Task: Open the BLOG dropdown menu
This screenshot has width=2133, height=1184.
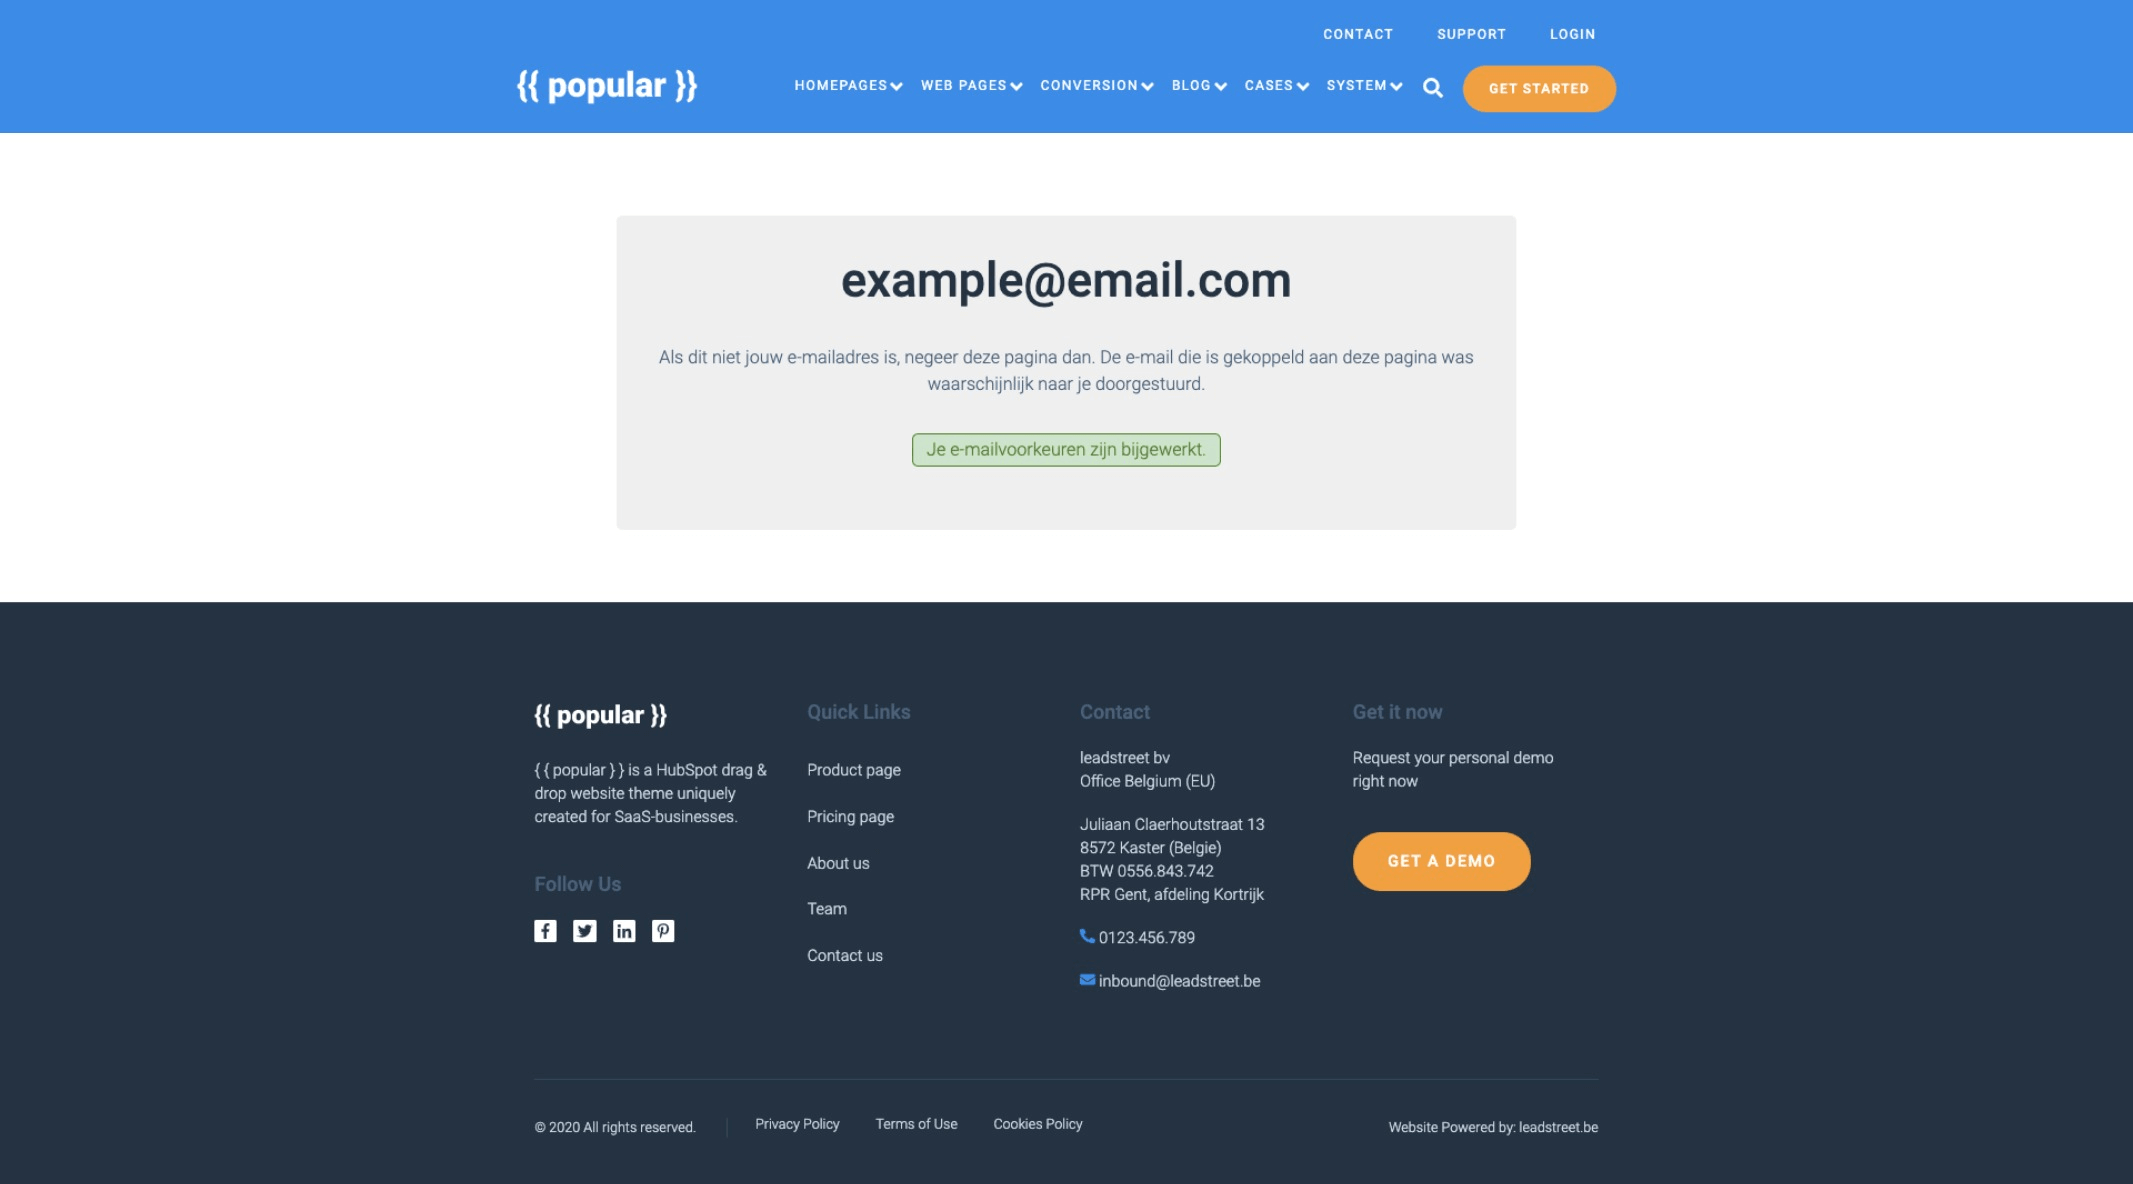Action: (1198, 87)
